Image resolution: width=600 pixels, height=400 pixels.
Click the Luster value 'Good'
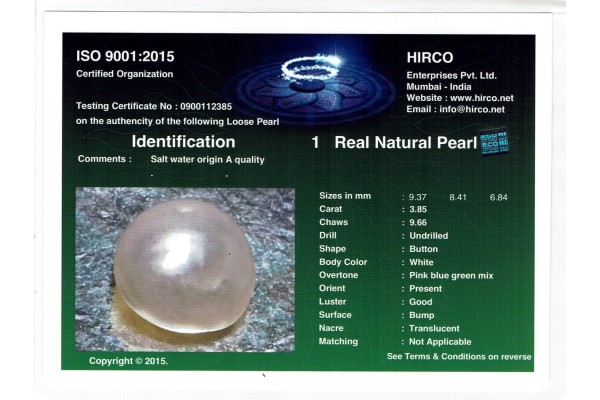click(x=421, y=302)
